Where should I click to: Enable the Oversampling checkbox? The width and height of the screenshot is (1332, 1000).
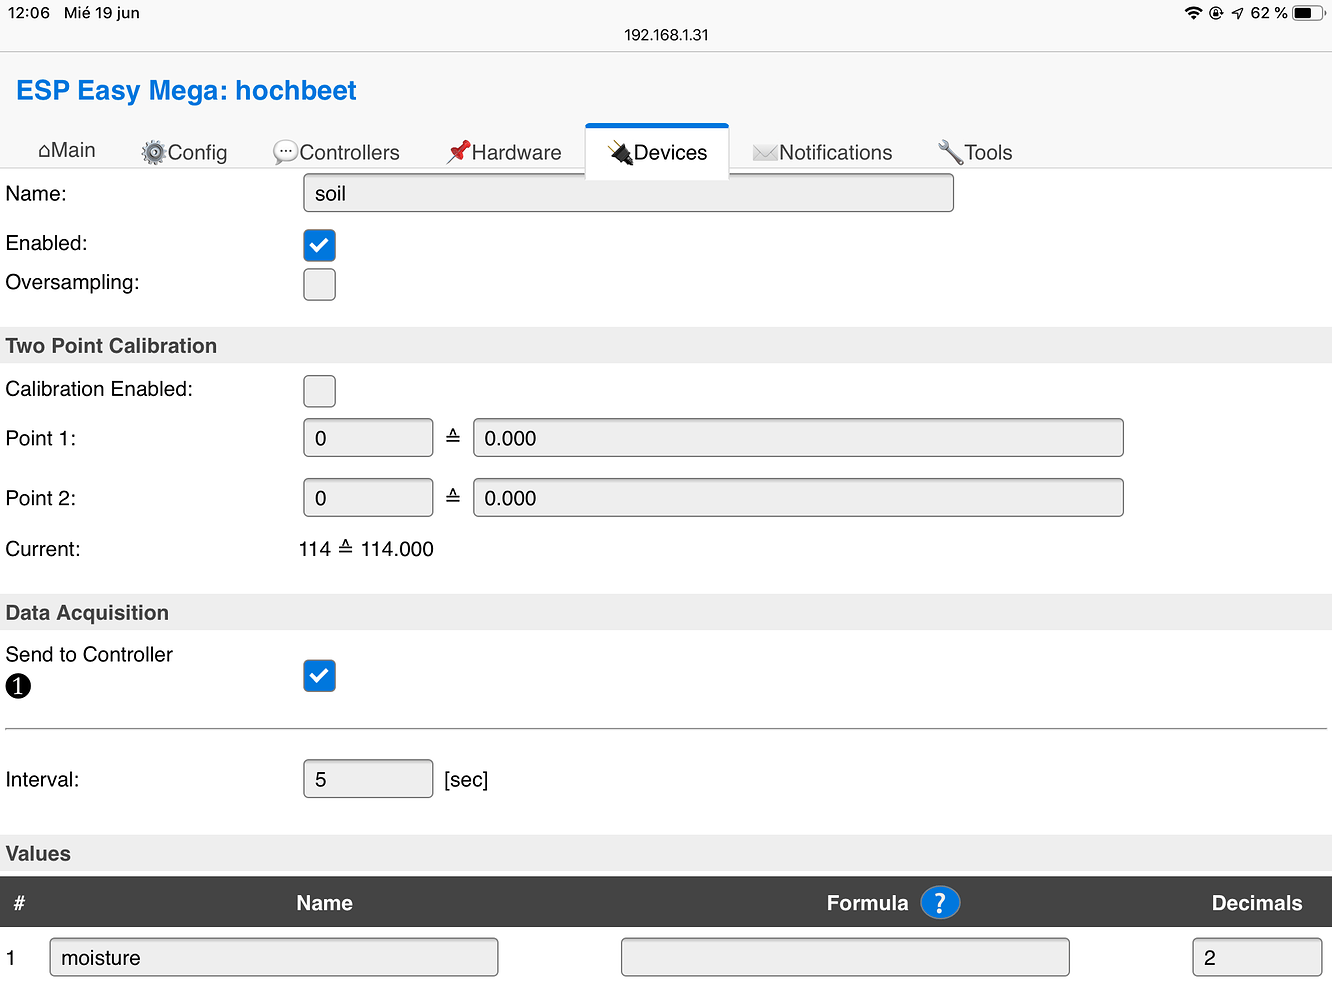[319, 284]
